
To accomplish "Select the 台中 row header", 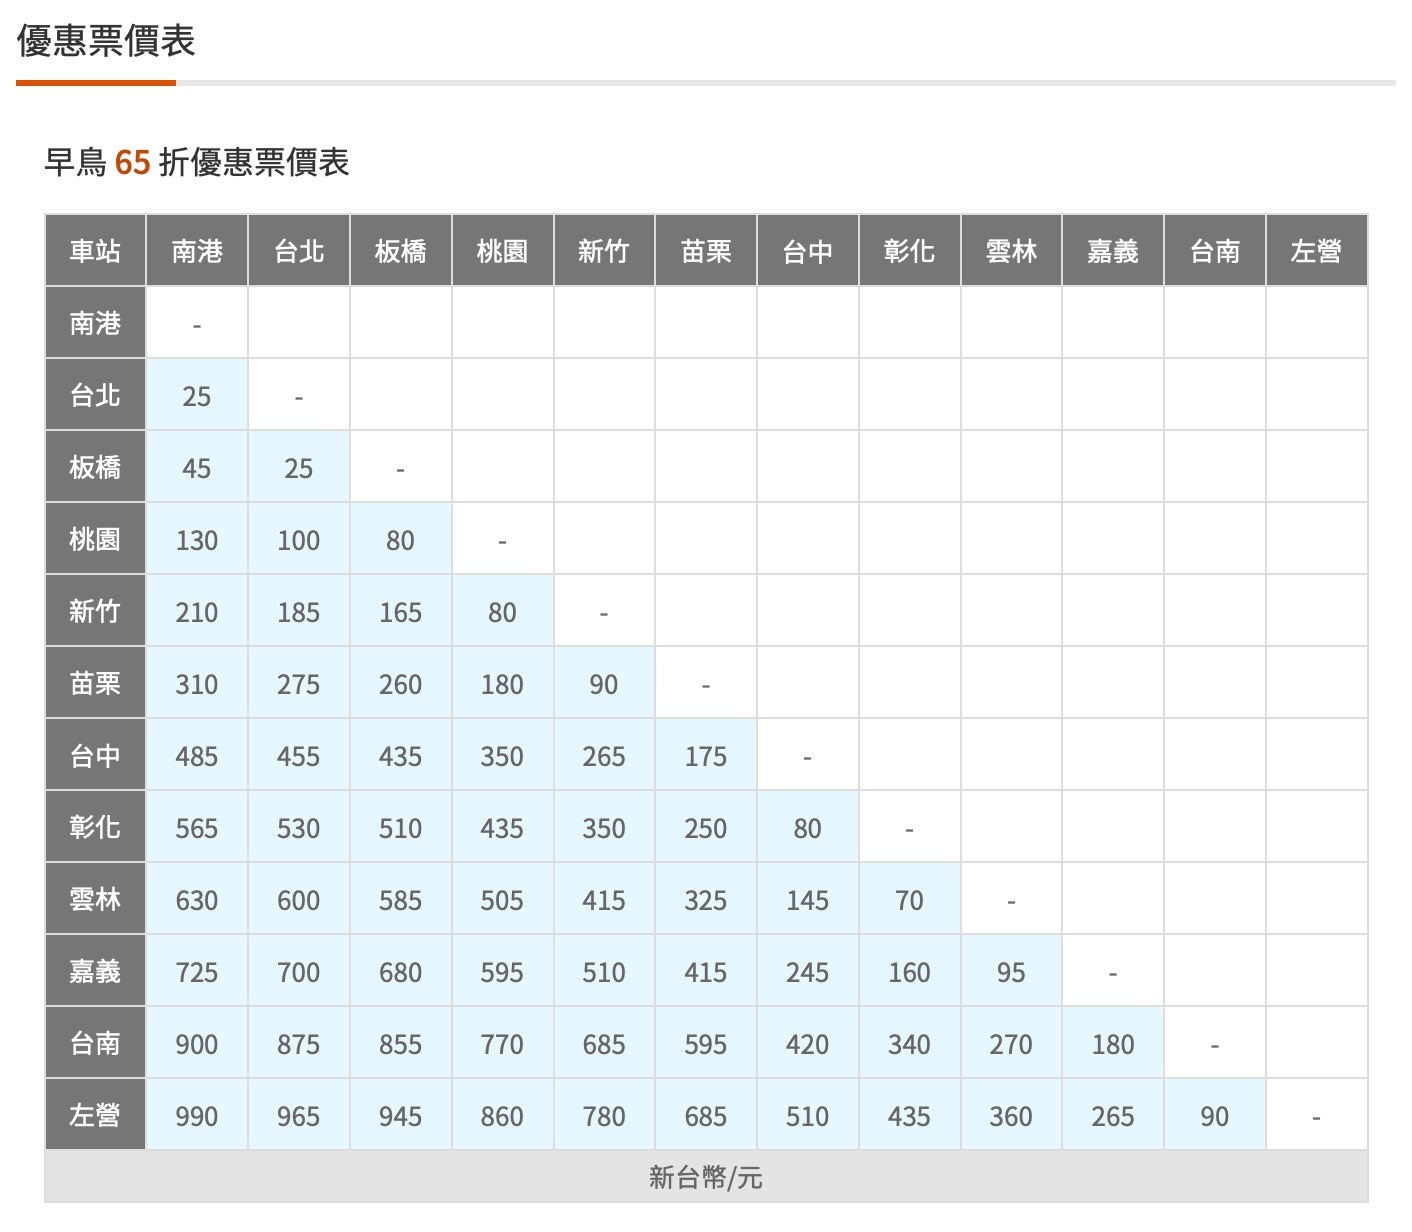I will click(95, 756).
